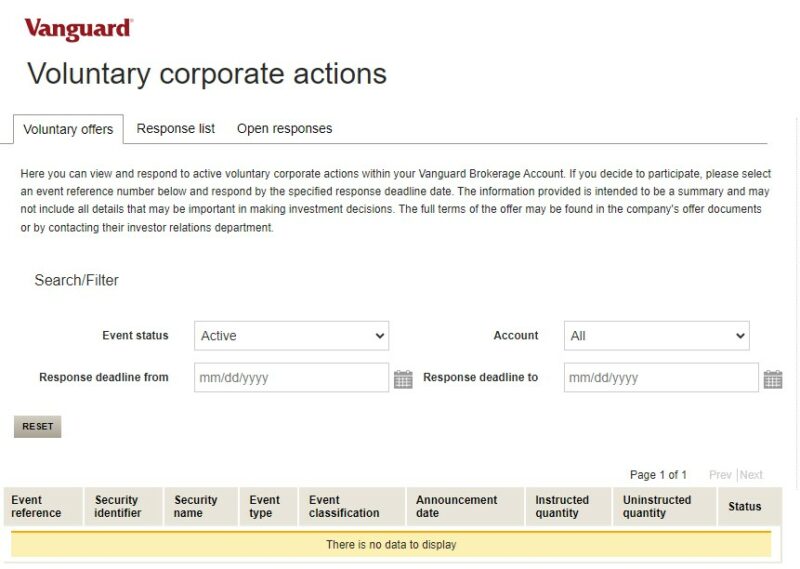Image resolution: width=800 pixels, height=569 pixels.
Task: Open calendar picker for Response deadline from
Action: point(403,379)
